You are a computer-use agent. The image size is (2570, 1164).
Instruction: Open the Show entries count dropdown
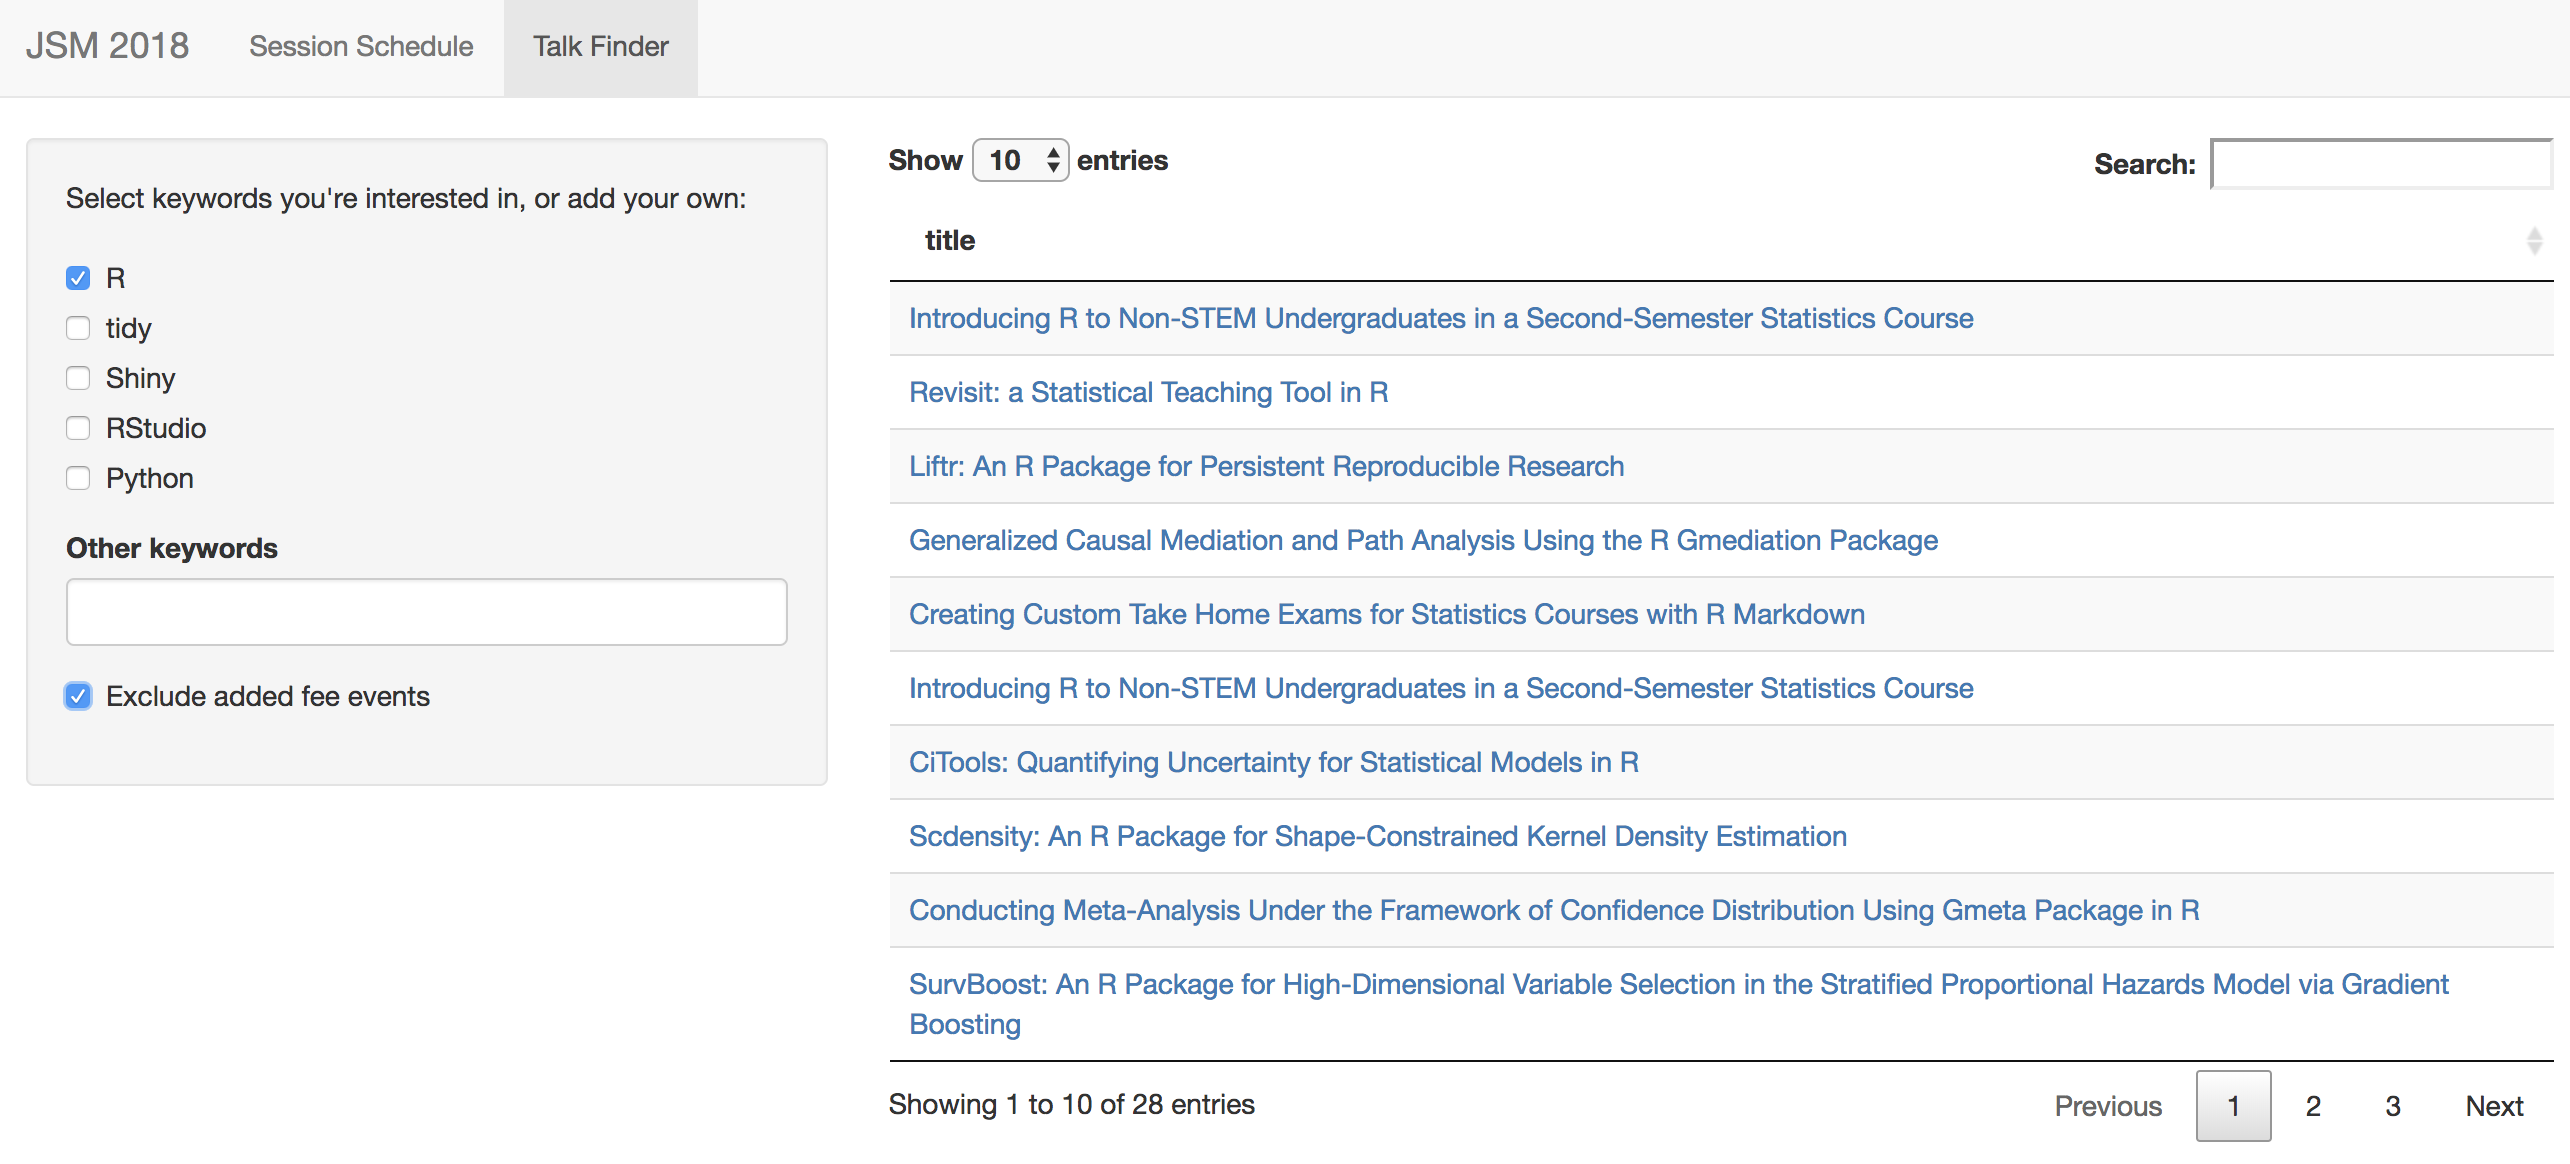point(1020,160)
